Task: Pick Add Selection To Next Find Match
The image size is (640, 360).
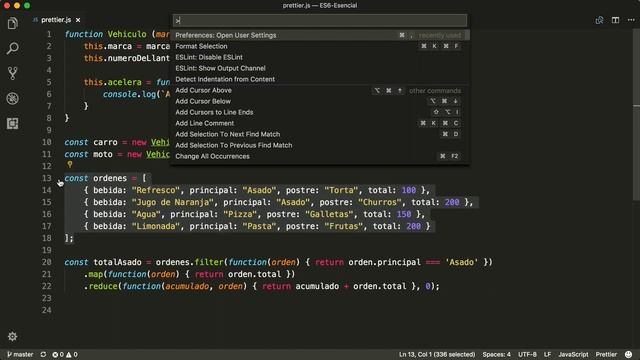Action: click(320, 134)
